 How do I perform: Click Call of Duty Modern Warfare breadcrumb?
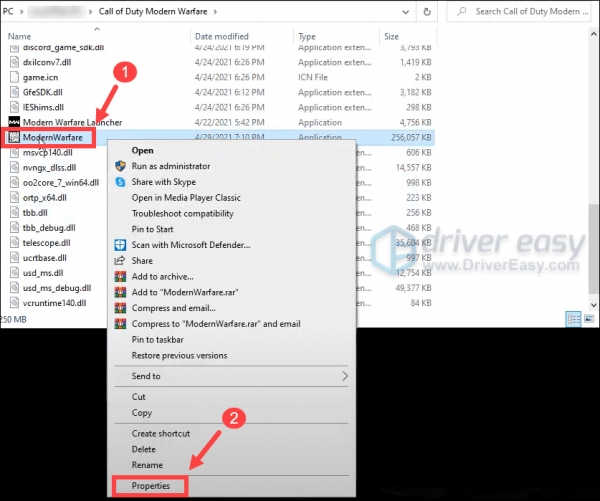tap(153, 11)
